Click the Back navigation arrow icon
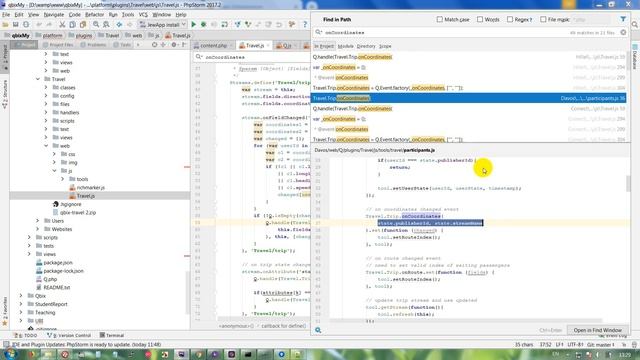 119,25
